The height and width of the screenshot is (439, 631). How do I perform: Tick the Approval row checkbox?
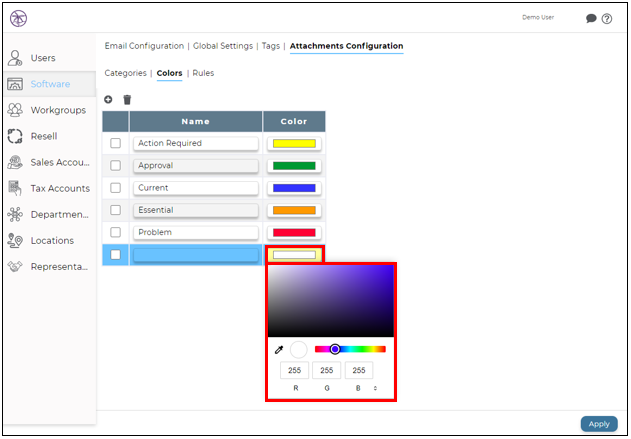coord(115,165)
